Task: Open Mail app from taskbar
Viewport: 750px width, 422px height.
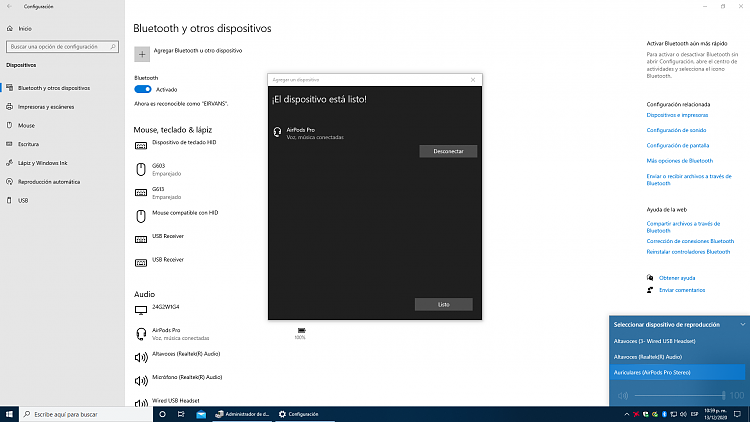Action: [201, 414]
